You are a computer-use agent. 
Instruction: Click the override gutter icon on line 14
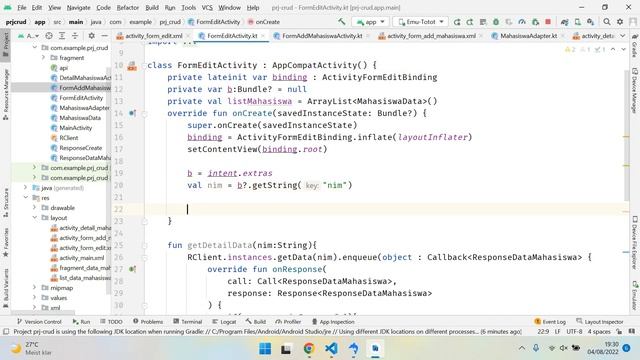(132, 113)
